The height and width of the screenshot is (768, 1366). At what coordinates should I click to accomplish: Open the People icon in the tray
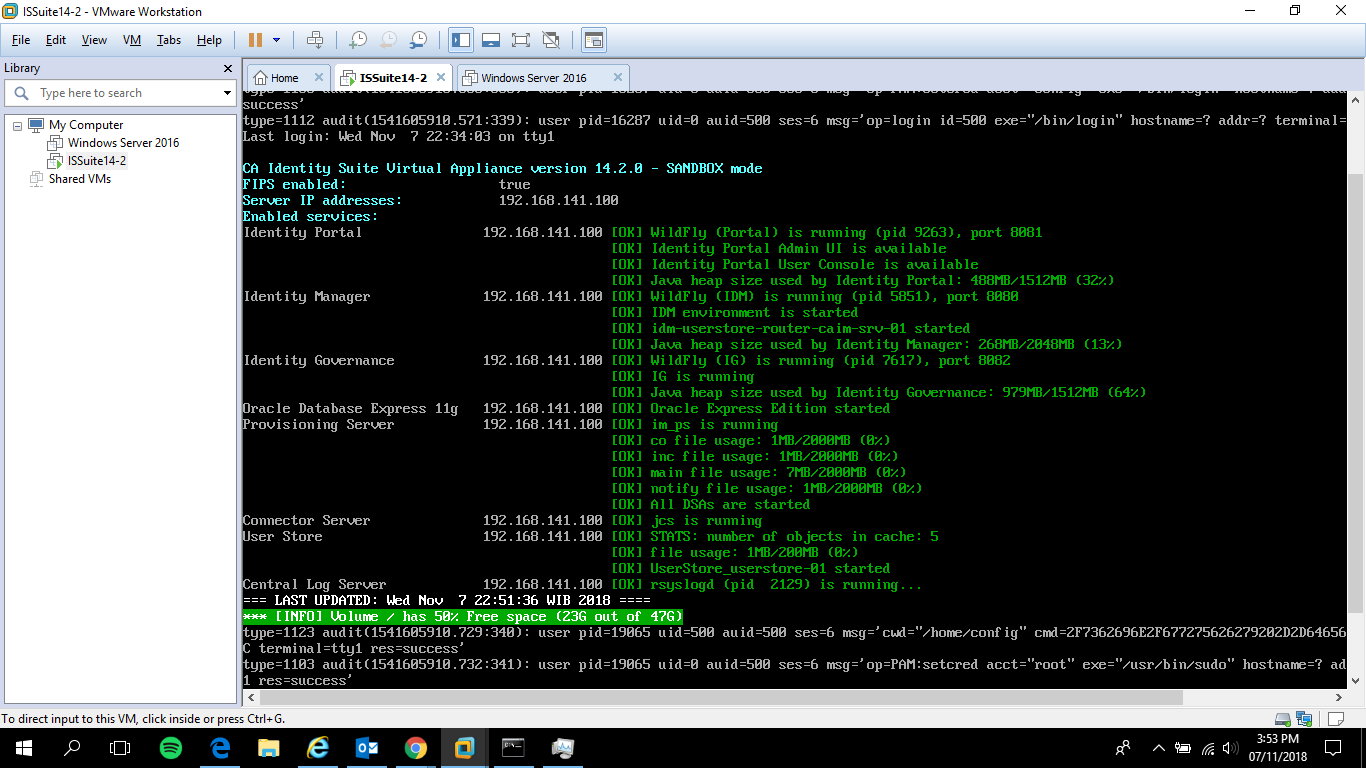click(x=1124, y=747)
